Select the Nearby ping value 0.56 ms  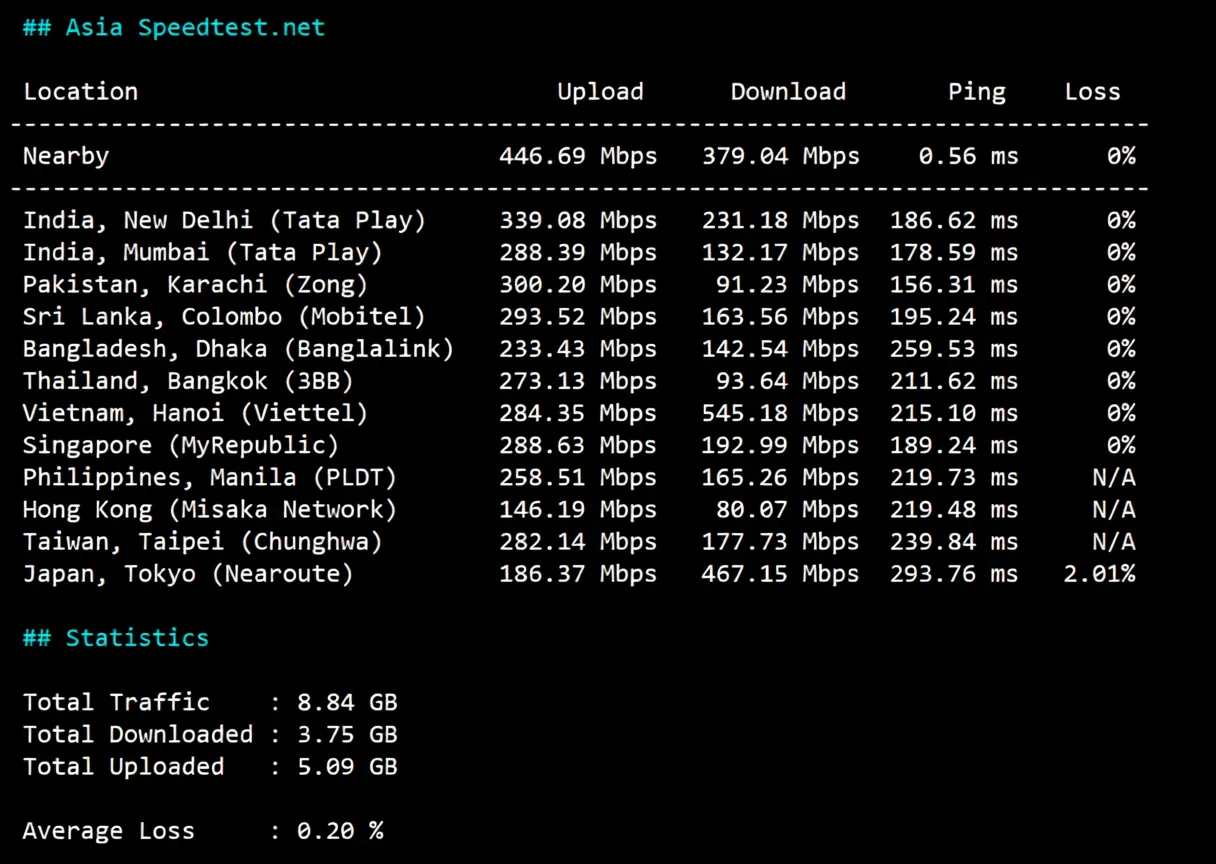pyautogui.click(x=968, y=156)
